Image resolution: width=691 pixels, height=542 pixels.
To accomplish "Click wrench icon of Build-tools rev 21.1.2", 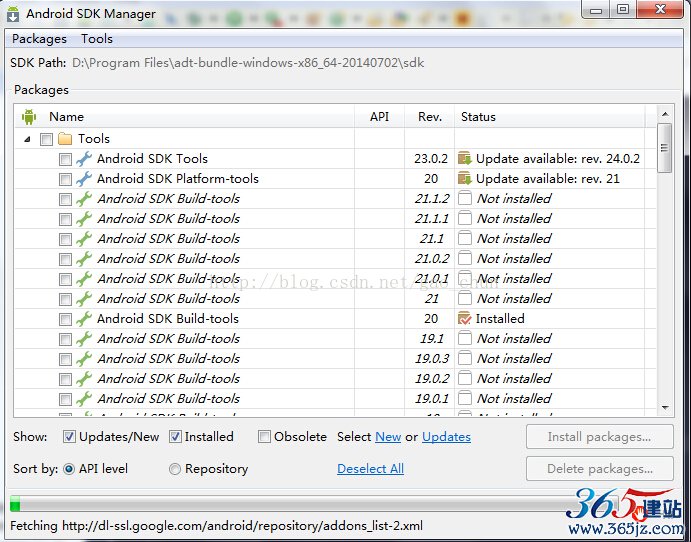I will pos(84,199).
